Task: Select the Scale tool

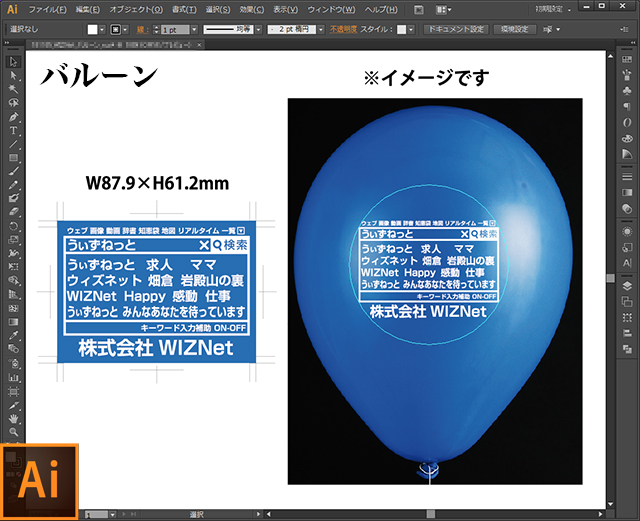Action: [x=13, y=240]
